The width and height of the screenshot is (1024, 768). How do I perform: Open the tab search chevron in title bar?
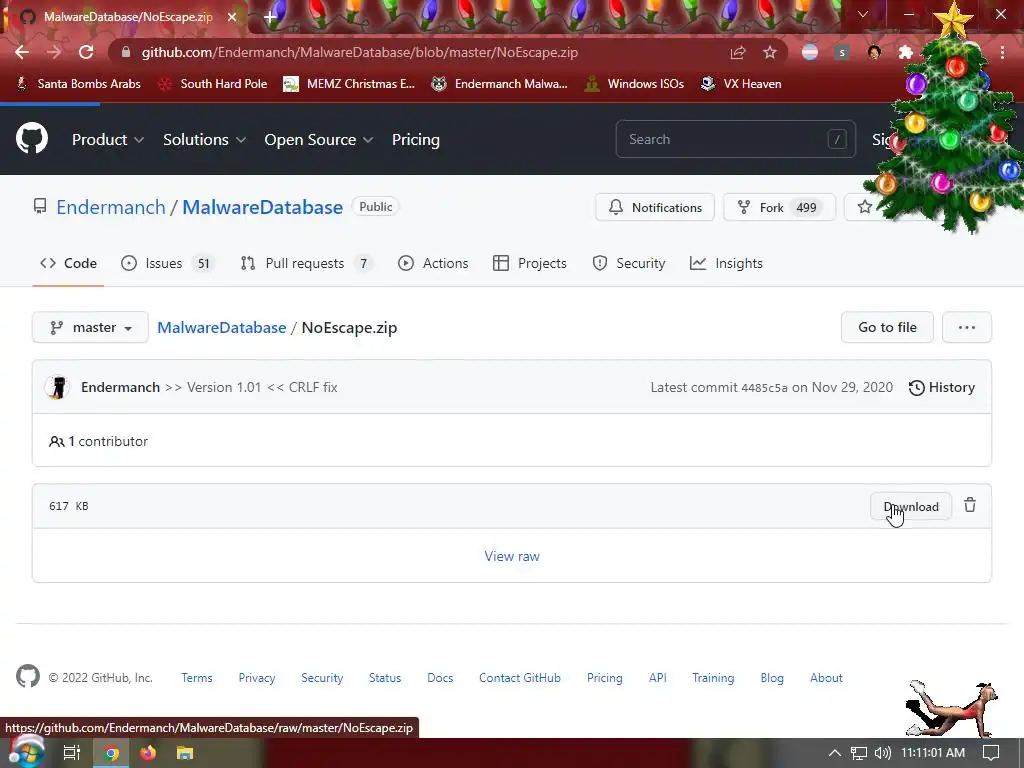pyautogui.click(x=863, y=14)
